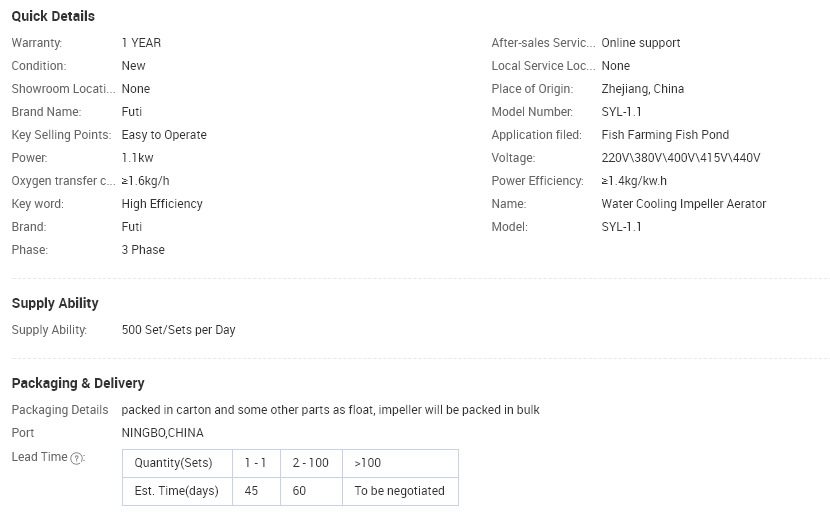
Task: Click the Water Cooling Impeller Aerator name value
Action: (683, 204)
